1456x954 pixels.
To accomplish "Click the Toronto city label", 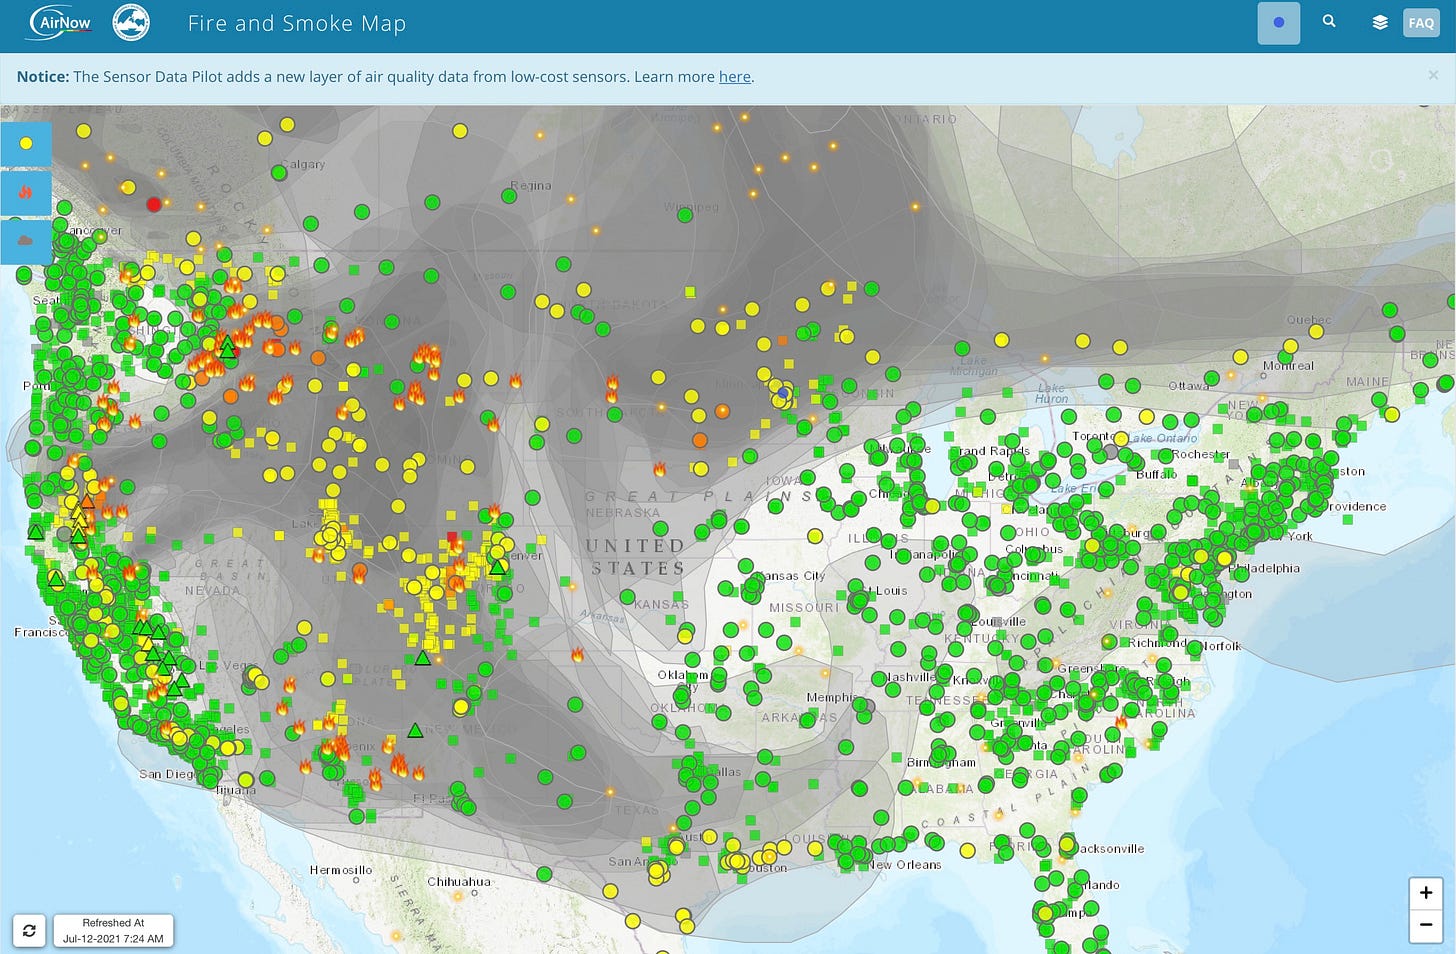I will coord(1092,437).
